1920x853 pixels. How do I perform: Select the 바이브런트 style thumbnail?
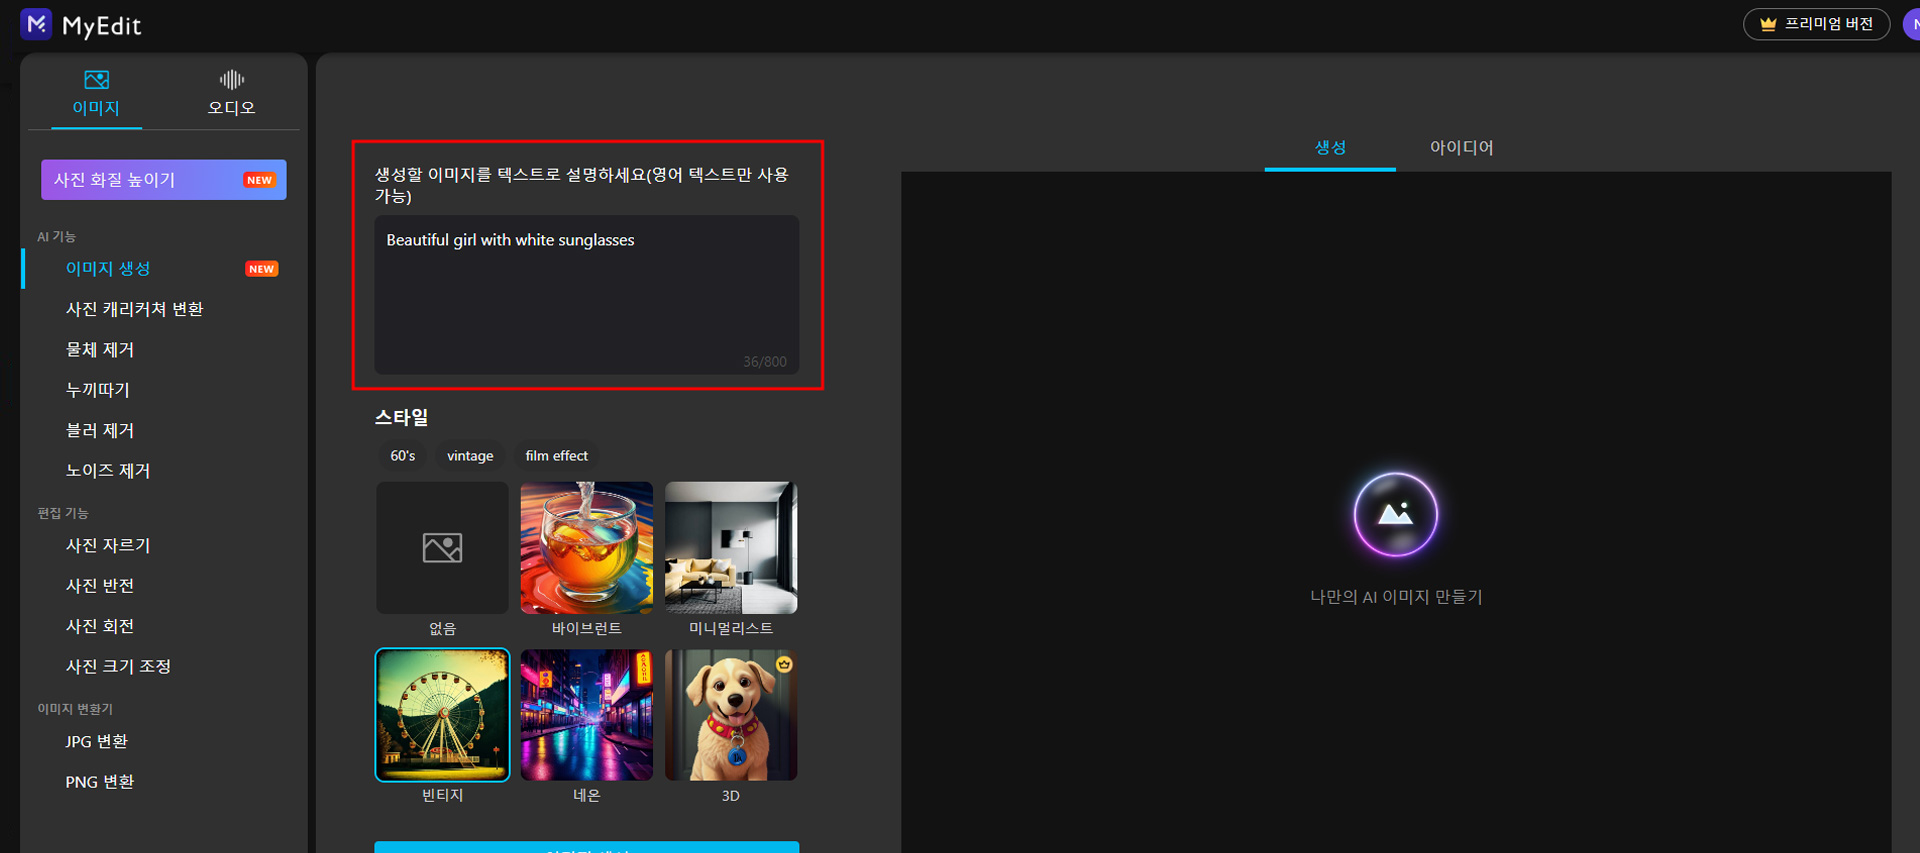(x=587, y=548)
